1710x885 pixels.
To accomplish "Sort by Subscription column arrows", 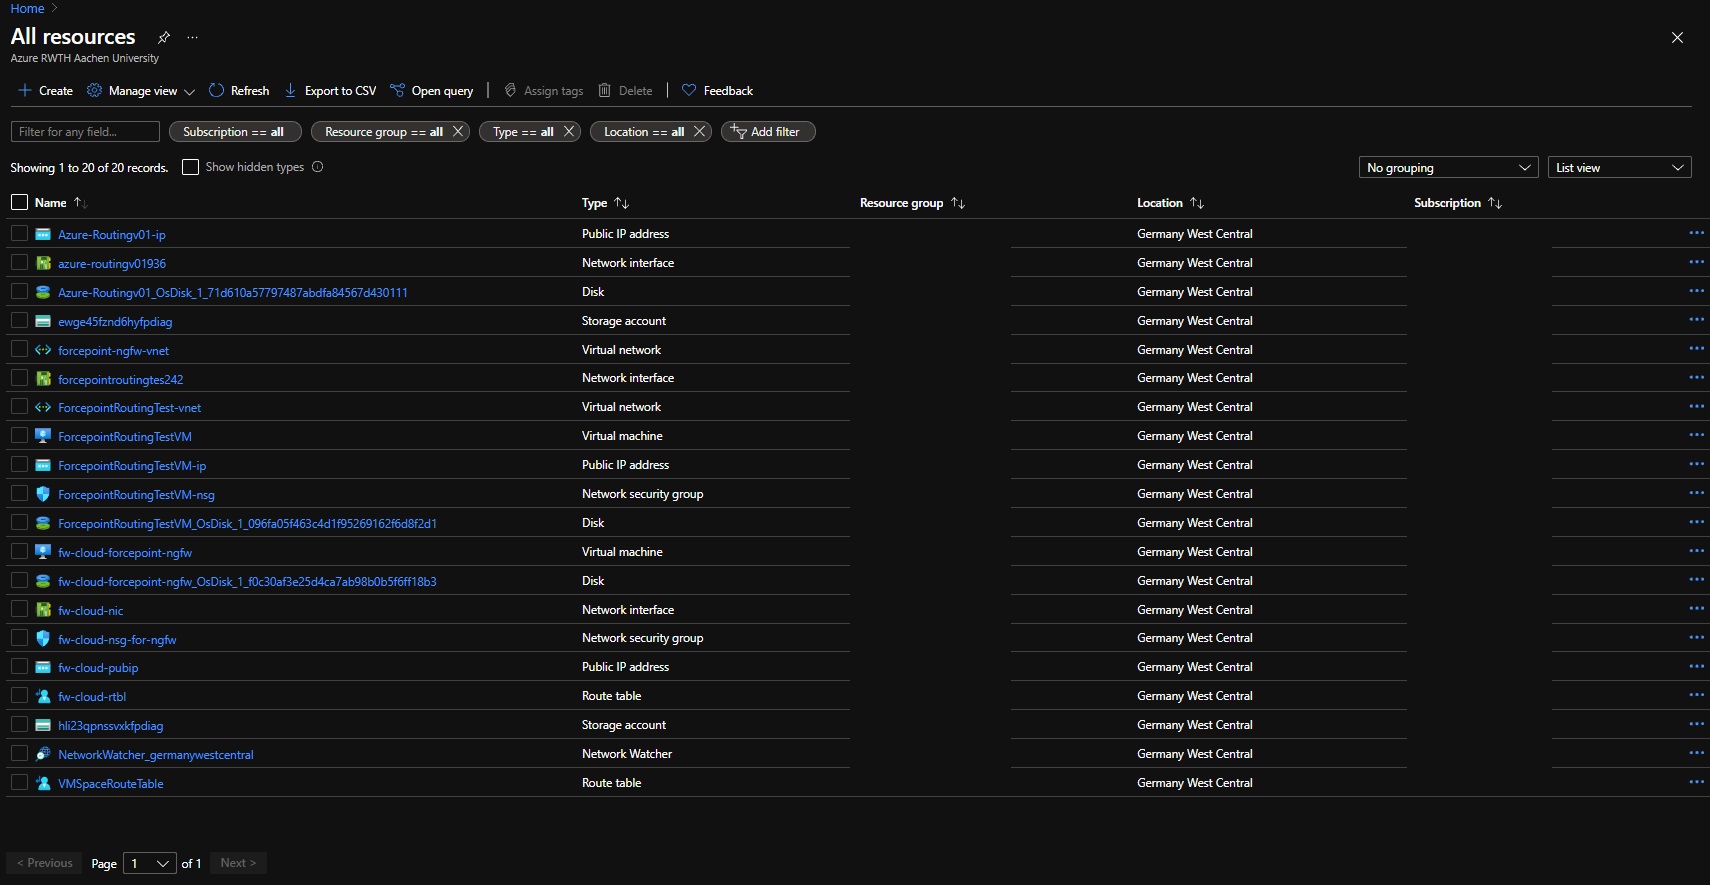I will [x=1495, y=203].
